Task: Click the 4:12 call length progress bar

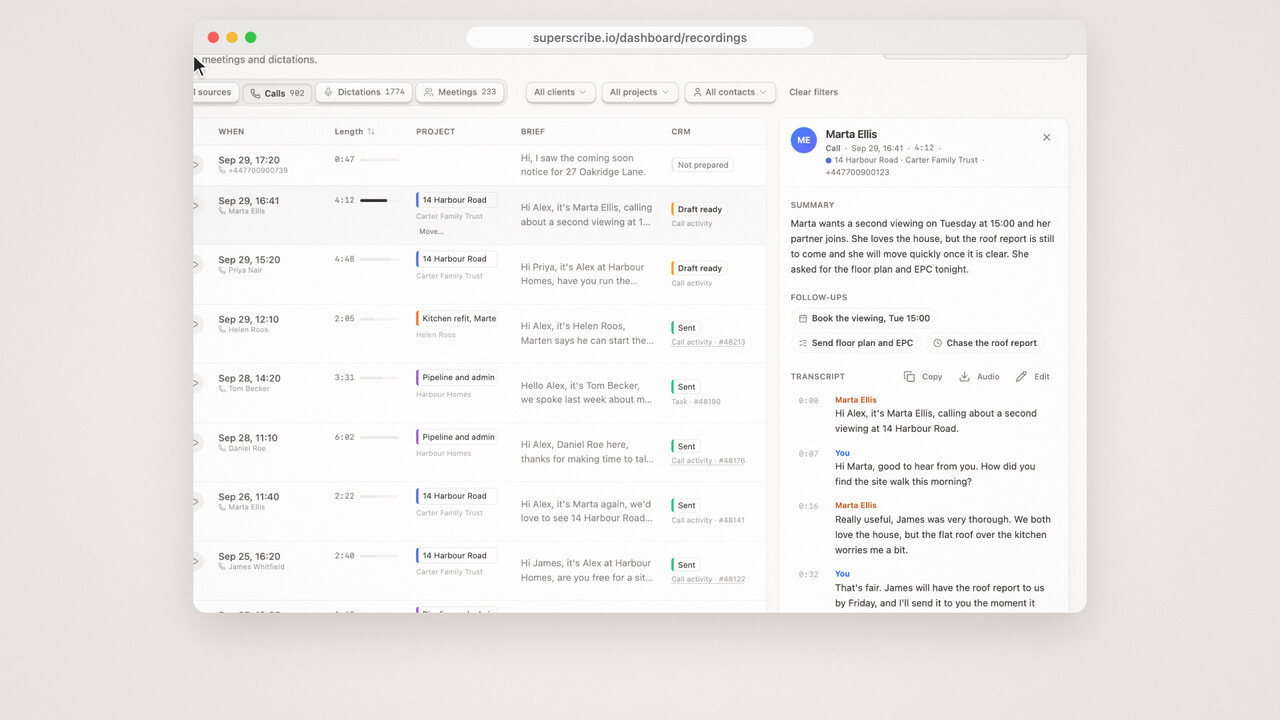Action: [x=379, y=200]
